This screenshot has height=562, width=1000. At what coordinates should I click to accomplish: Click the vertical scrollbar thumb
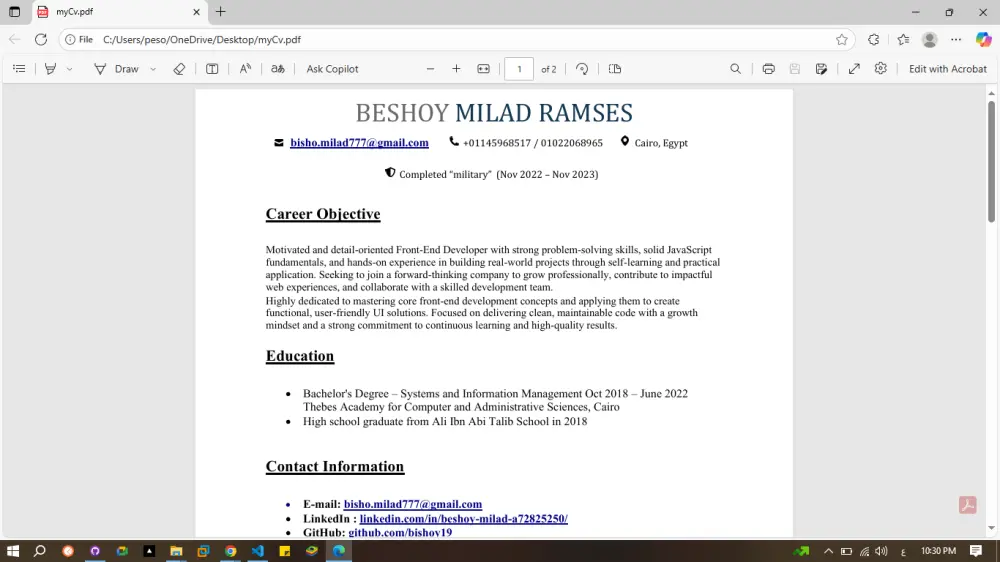point(991,161)
